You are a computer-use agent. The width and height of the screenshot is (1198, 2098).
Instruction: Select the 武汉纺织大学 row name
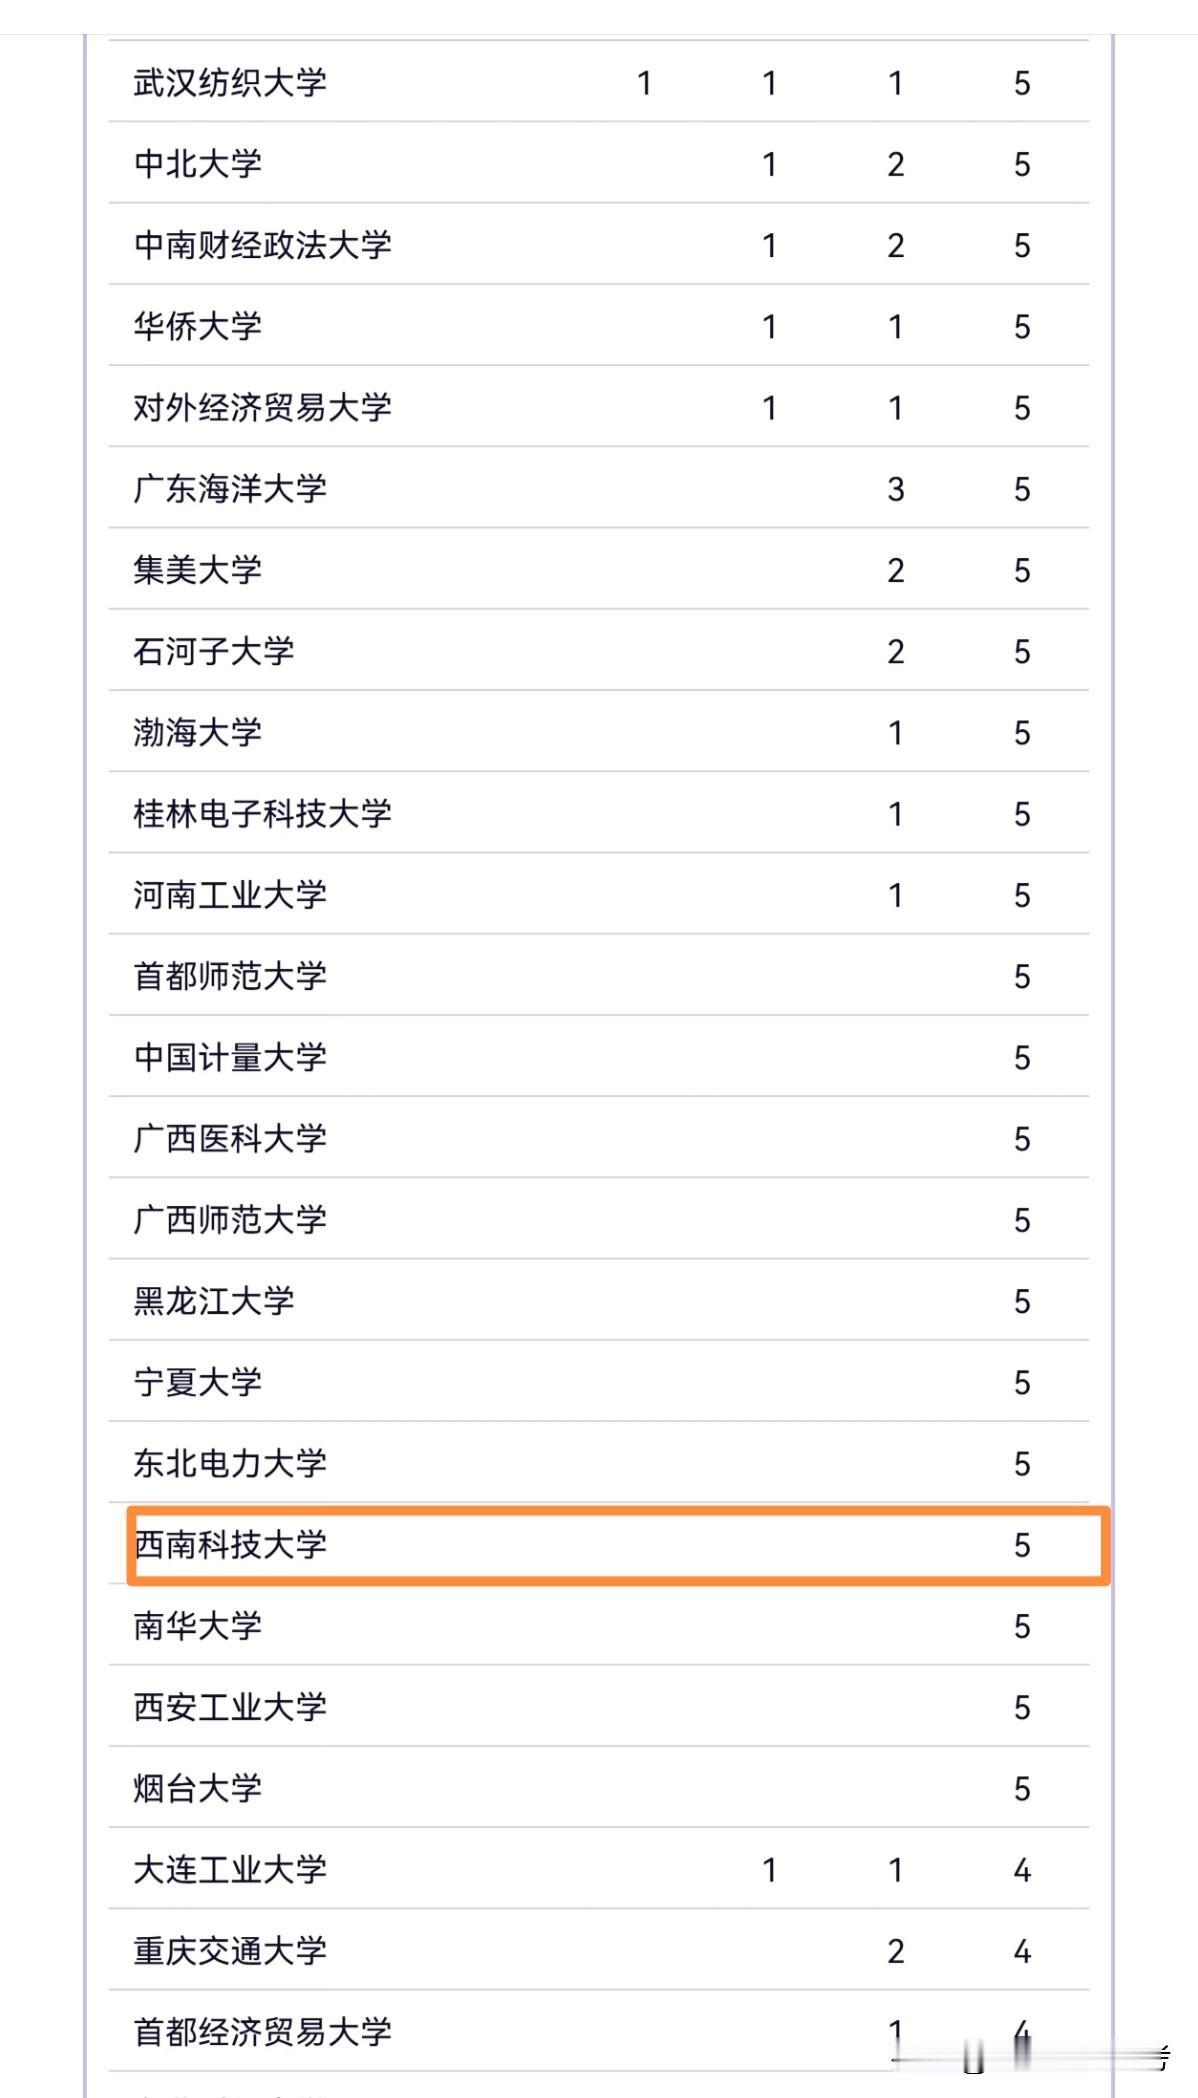coord(230,83)
